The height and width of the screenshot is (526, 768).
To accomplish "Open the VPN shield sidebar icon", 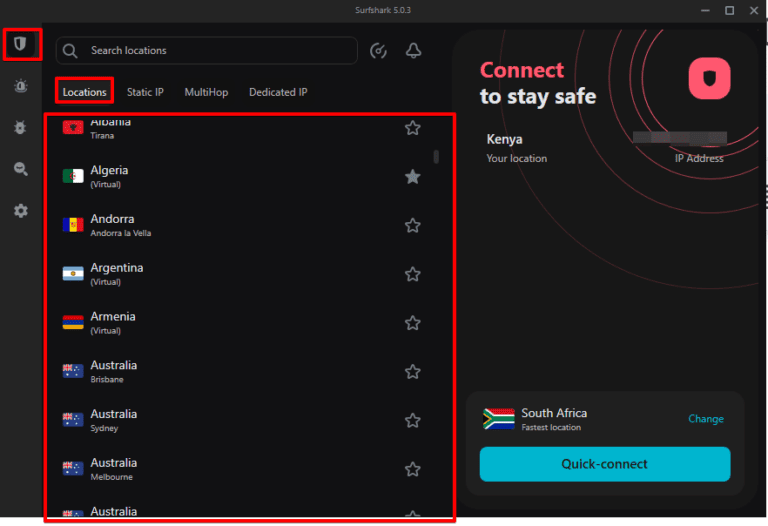I will pos(20,45).
